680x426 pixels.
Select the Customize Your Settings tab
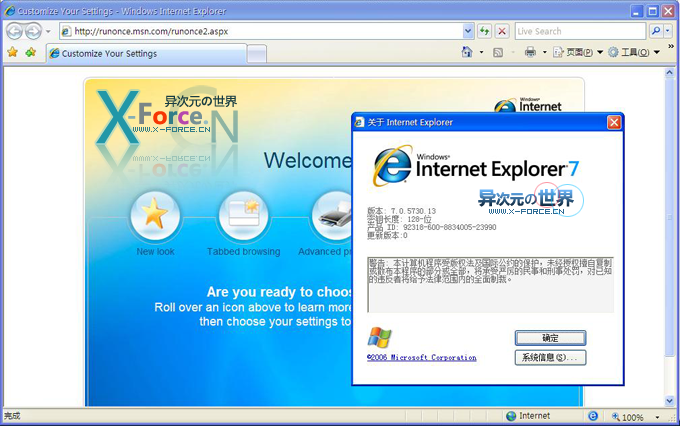[x=147, y=54]
